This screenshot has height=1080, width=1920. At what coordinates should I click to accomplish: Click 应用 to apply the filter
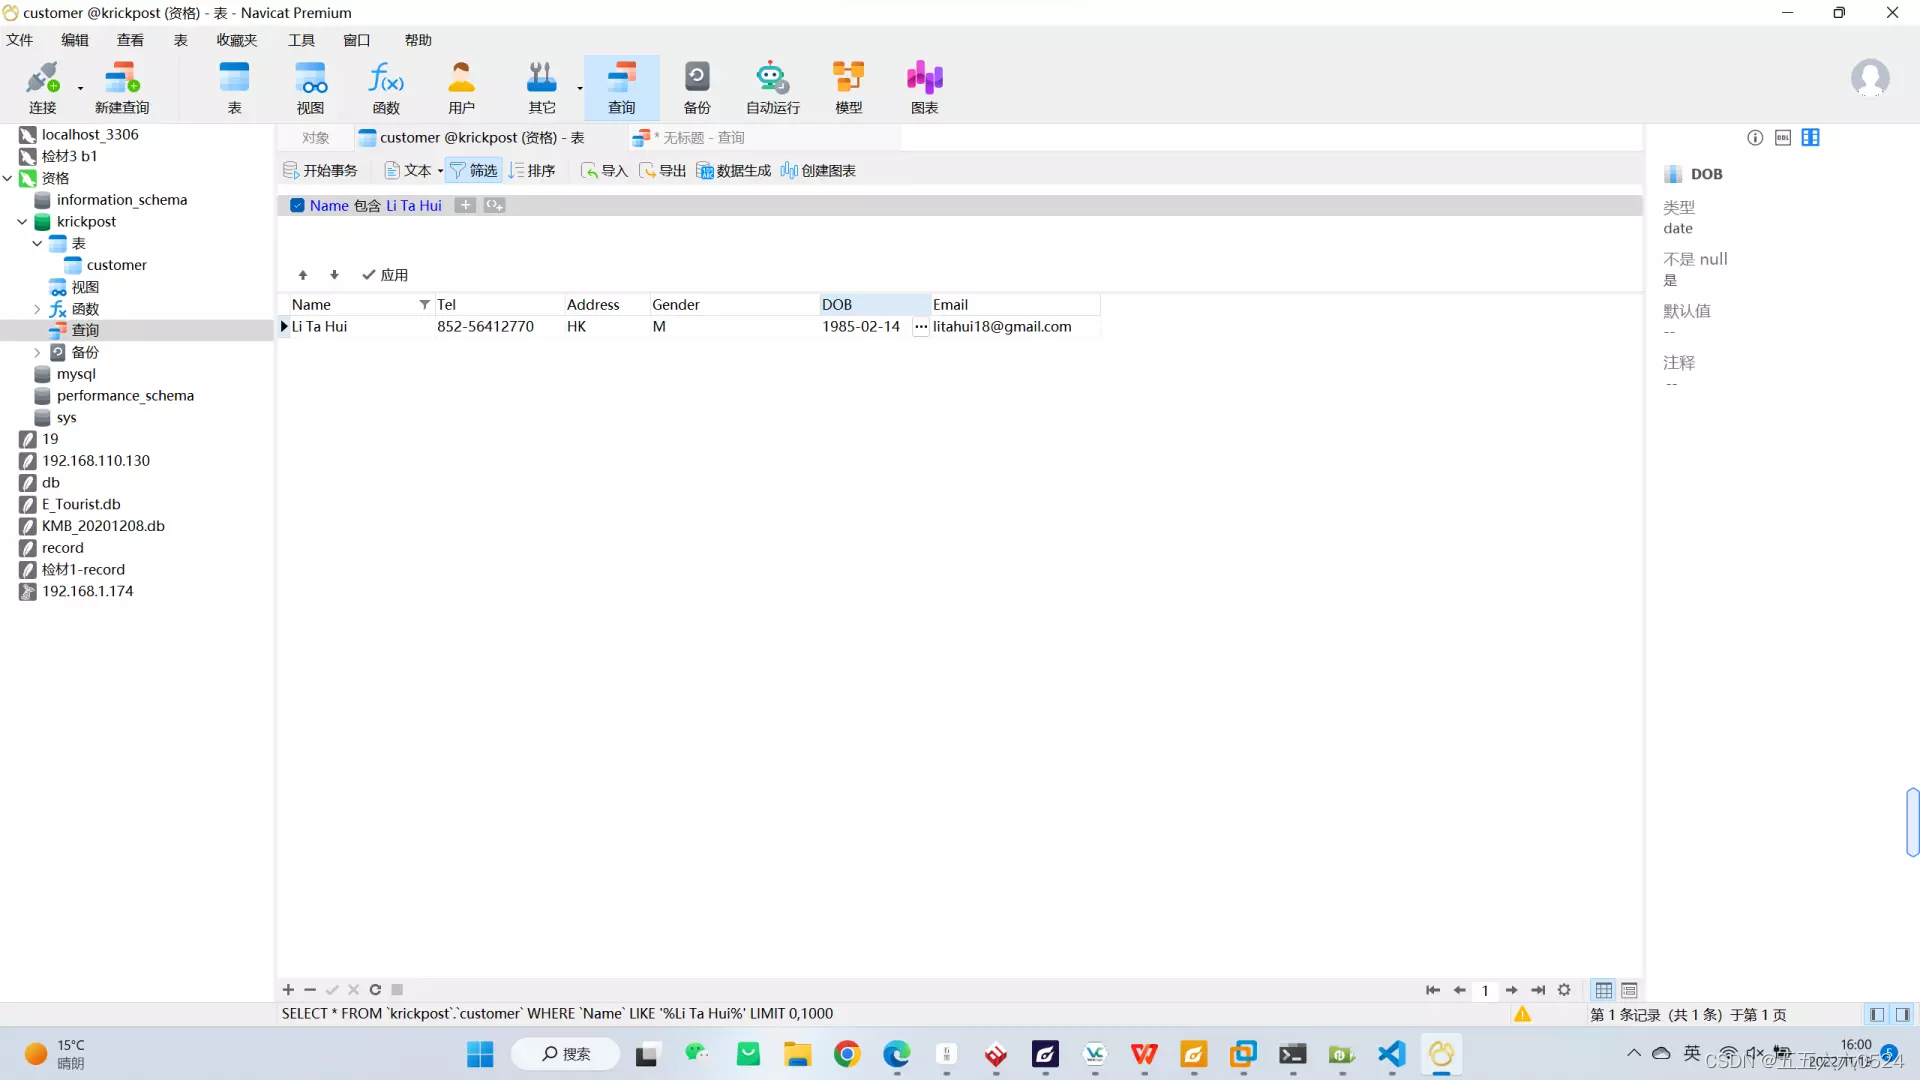point(385,275)
